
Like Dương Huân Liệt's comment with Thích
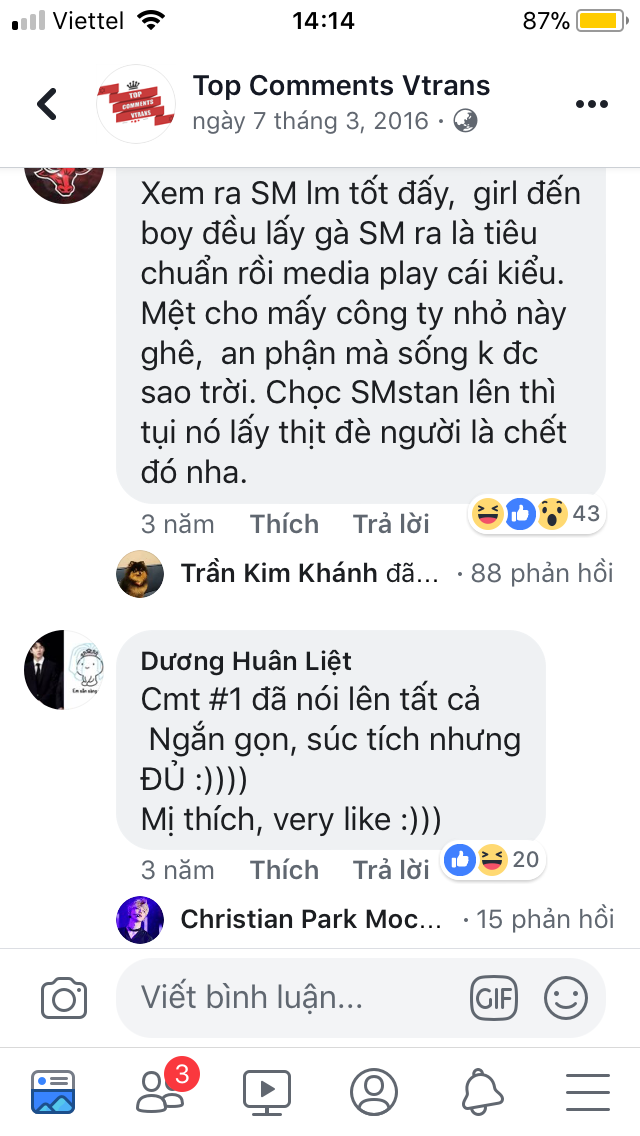click(x=284, y=870)
